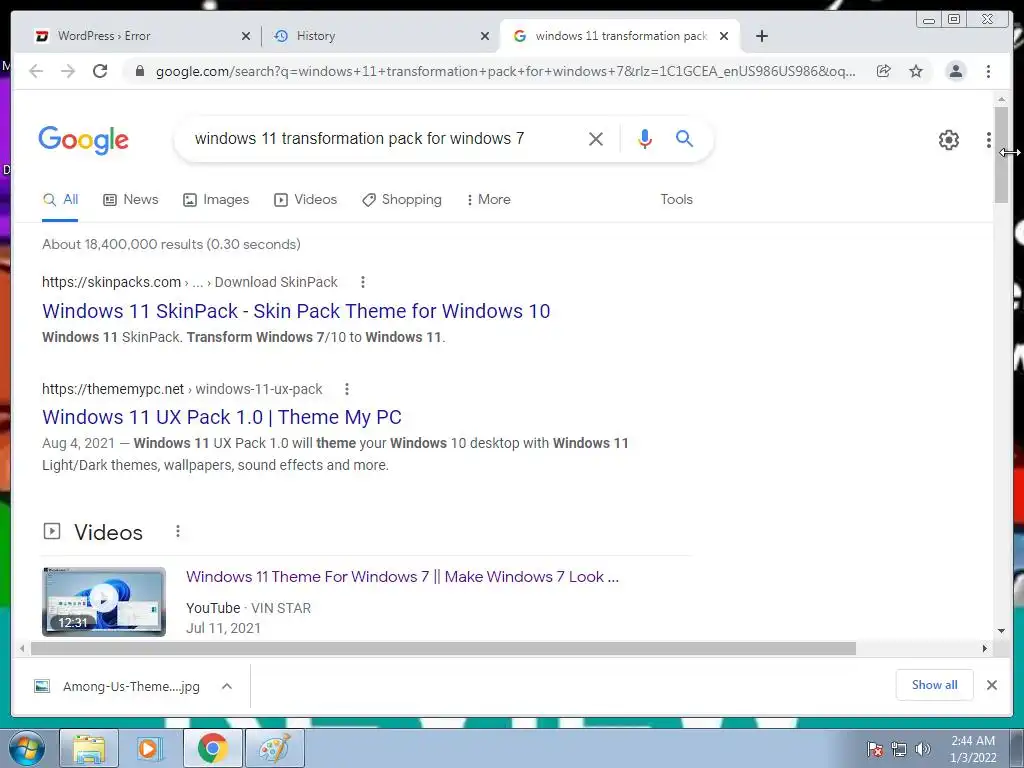This screenshot has height=768, width=1024.
Task: Switch to Shopping results
Action: pyautogui.click(x=402, y=200)
